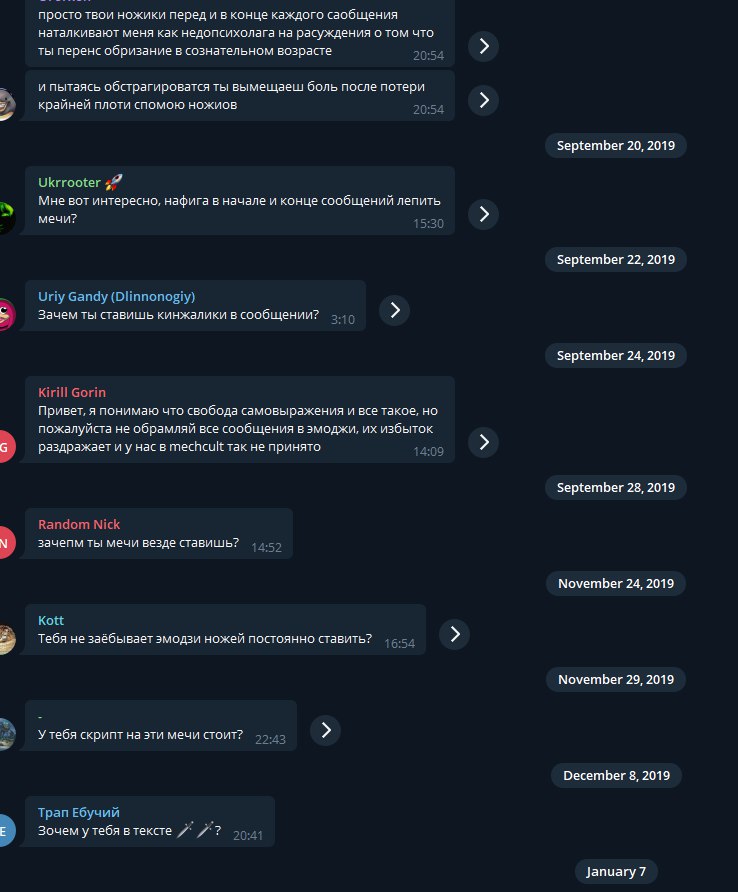The height and width of the screenshot is (892, 738).
Task: Click arrow beside the script question message
Action: (x=325, y=730)
